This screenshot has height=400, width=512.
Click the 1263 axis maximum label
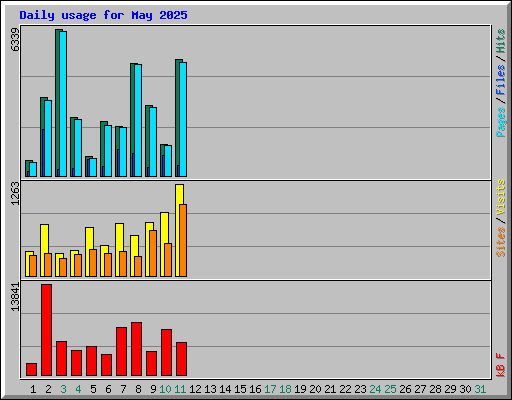pos(15,194)
